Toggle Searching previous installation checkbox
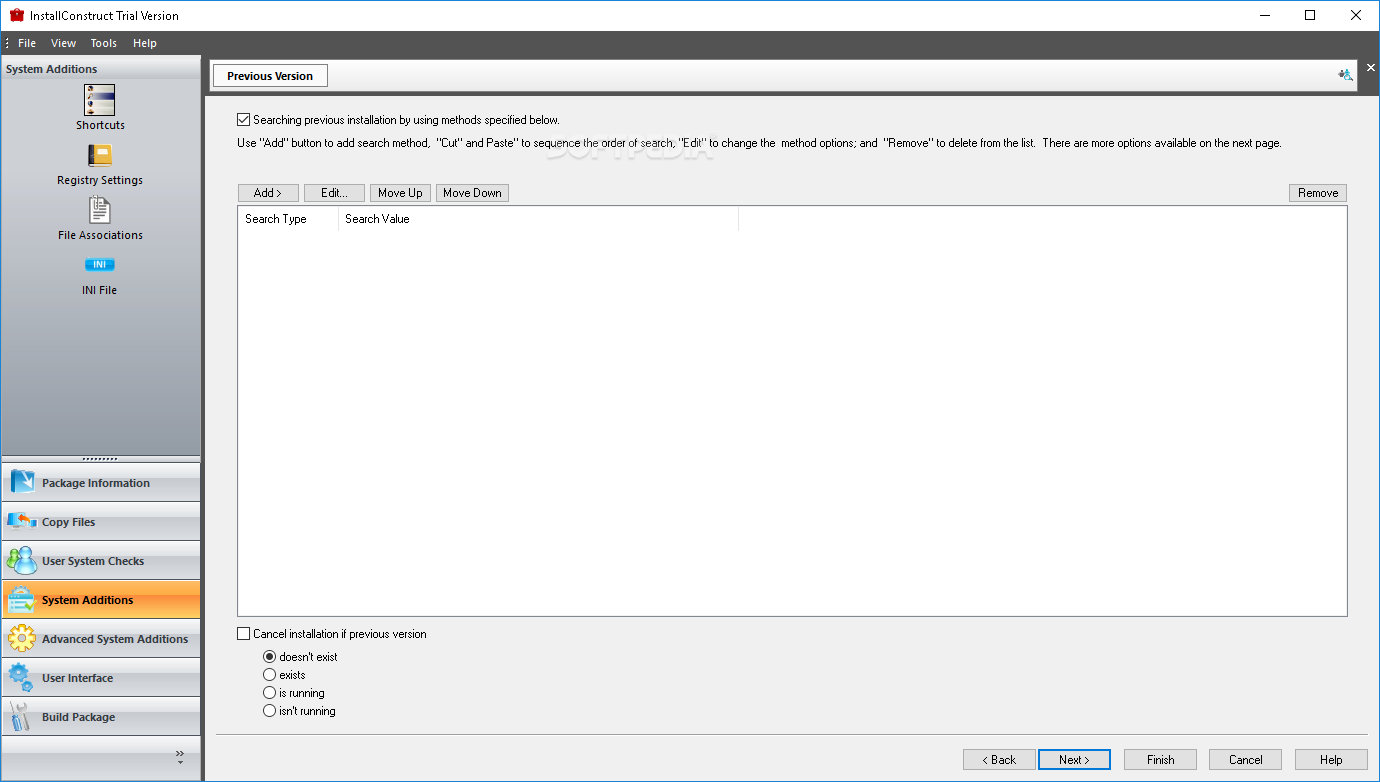 (244, 120)
